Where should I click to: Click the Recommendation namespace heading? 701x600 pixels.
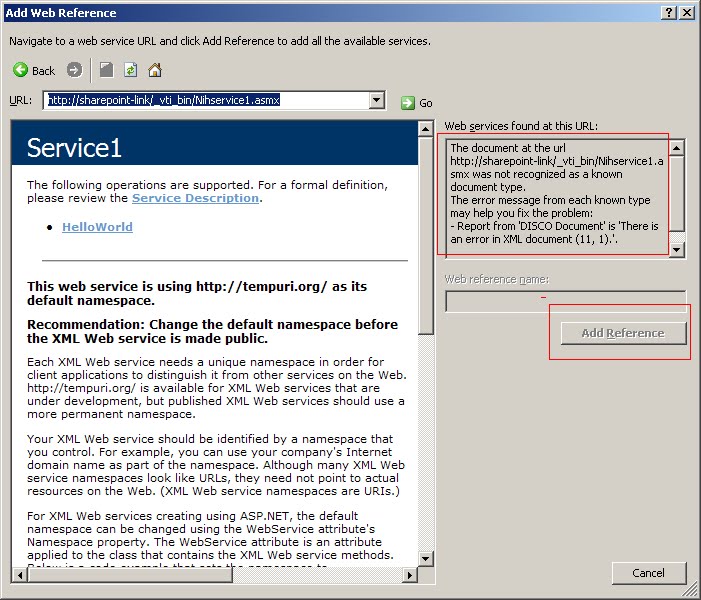pyautogui.click(x=212, y=331)
